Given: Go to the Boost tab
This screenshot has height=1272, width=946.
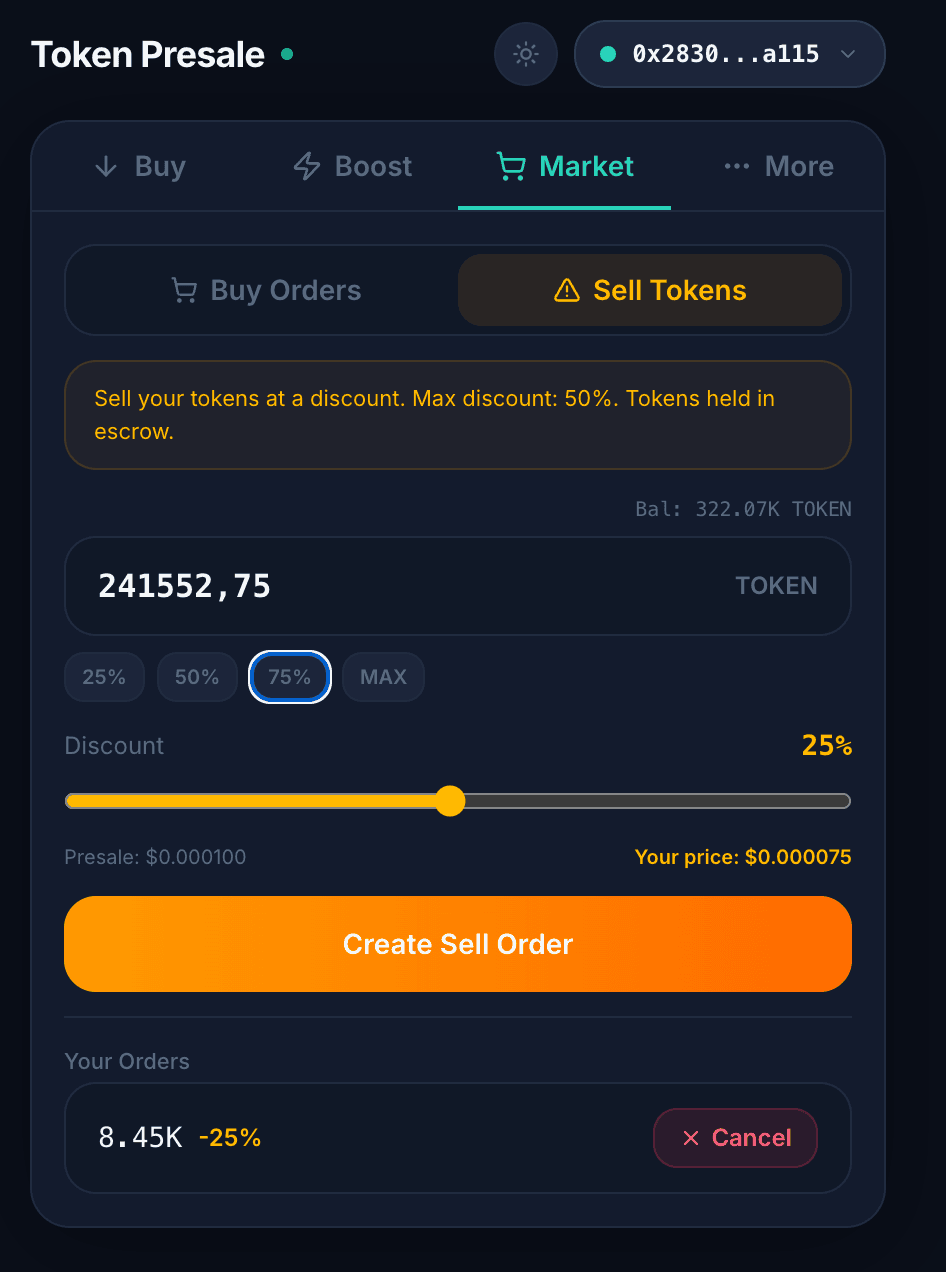Looking at the screenshot, I should coord(353,166).
